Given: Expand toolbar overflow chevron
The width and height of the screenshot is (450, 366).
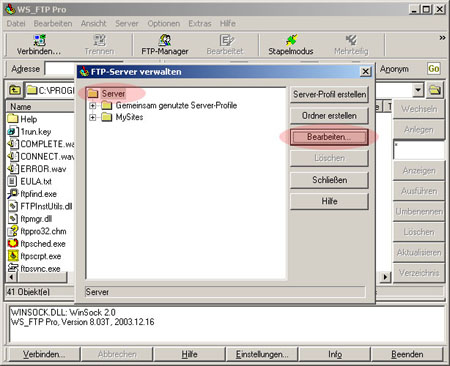Looking at the screenshot, I should pyautogui.click(x=442, y=38).
